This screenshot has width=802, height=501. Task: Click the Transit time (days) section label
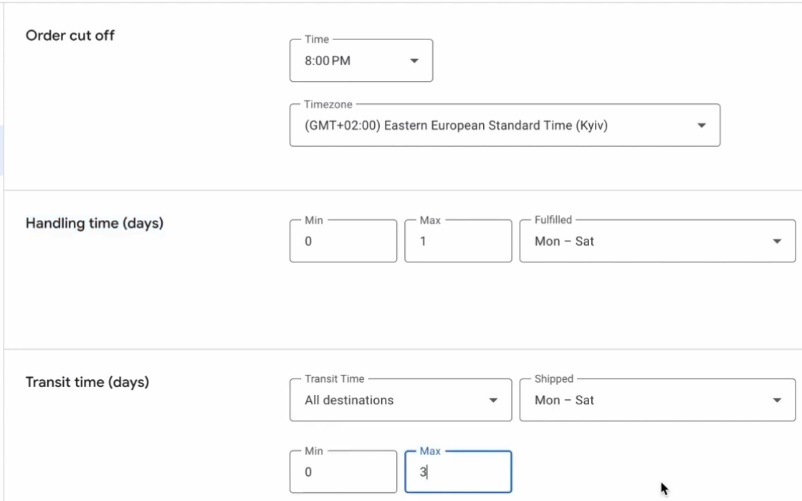coord(87,382)
